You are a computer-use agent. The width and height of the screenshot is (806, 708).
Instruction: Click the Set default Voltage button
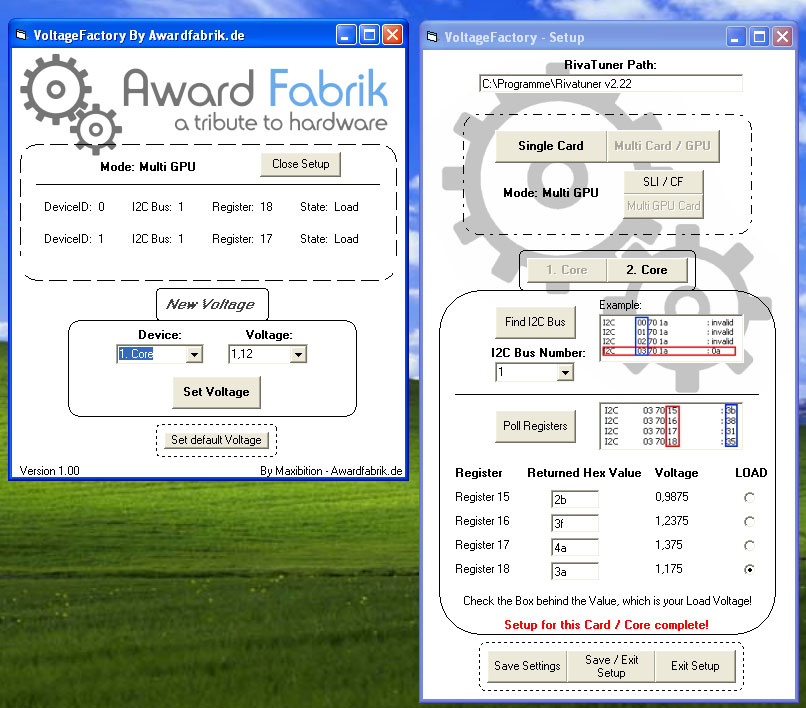click(x=216, y=440)
